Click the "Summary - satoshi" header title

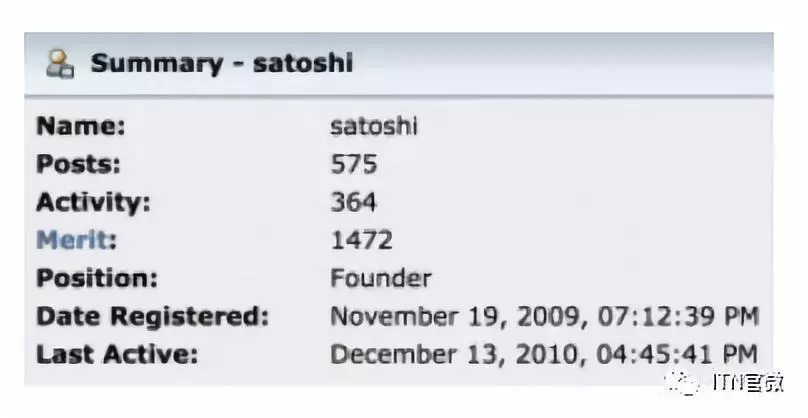coord(221,64)
